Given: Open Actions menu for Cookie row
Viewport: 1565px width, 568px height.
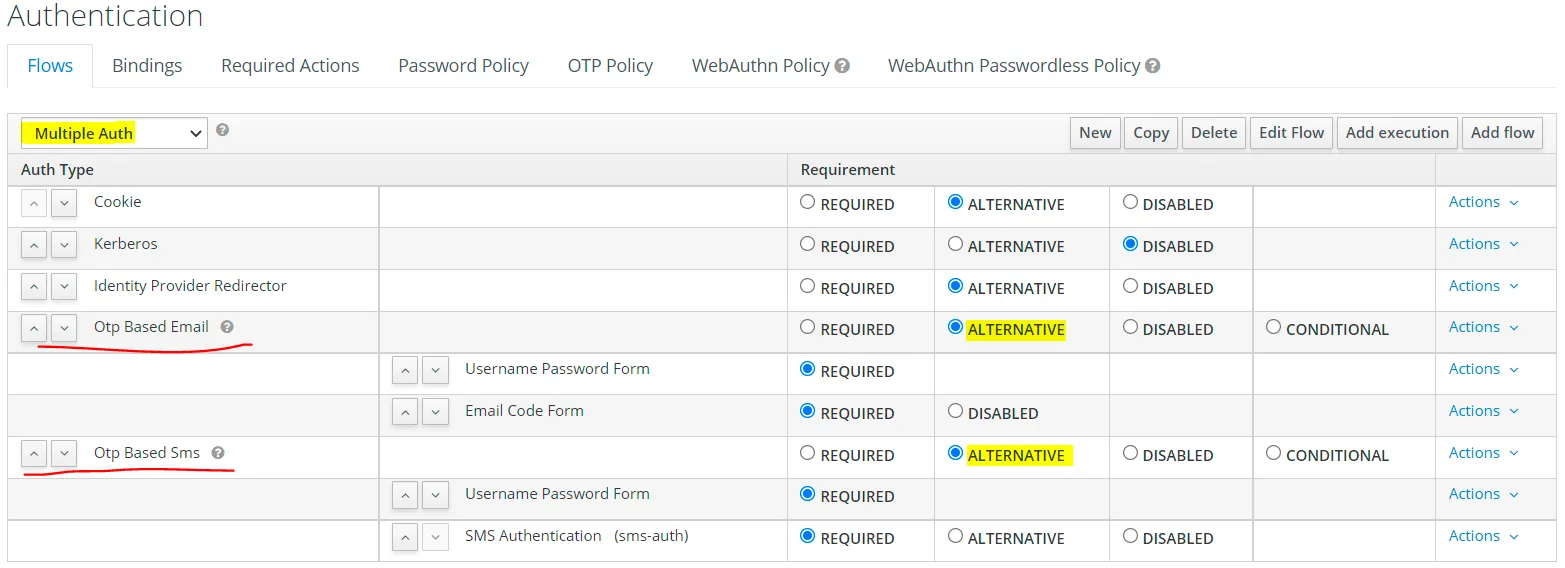Looking at the screenshot, I should pos(1483,202).
